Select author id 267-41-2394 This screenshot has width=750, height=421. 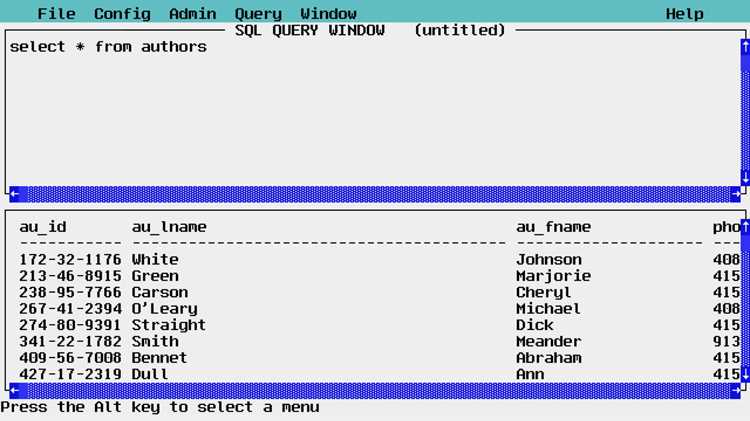tap(70, 309)
